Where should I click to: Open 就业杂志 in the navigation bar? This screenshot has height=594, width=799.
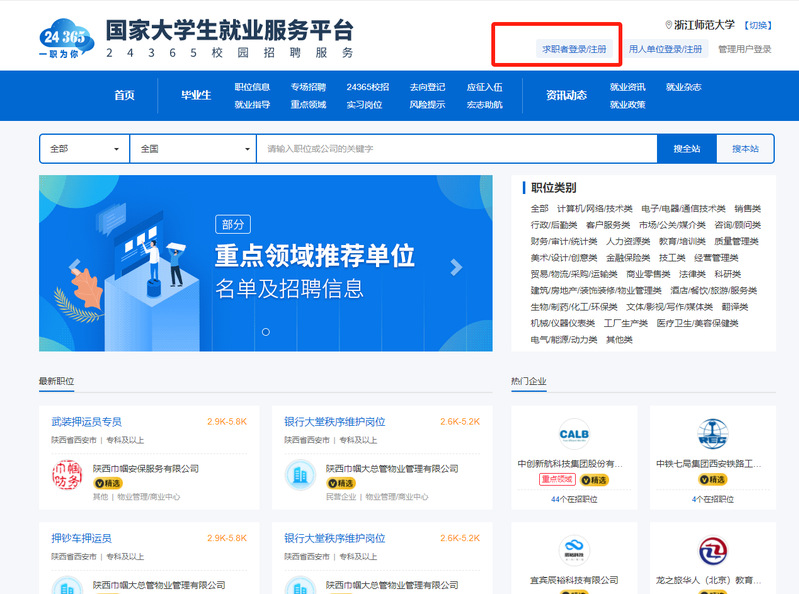[684, 87]
